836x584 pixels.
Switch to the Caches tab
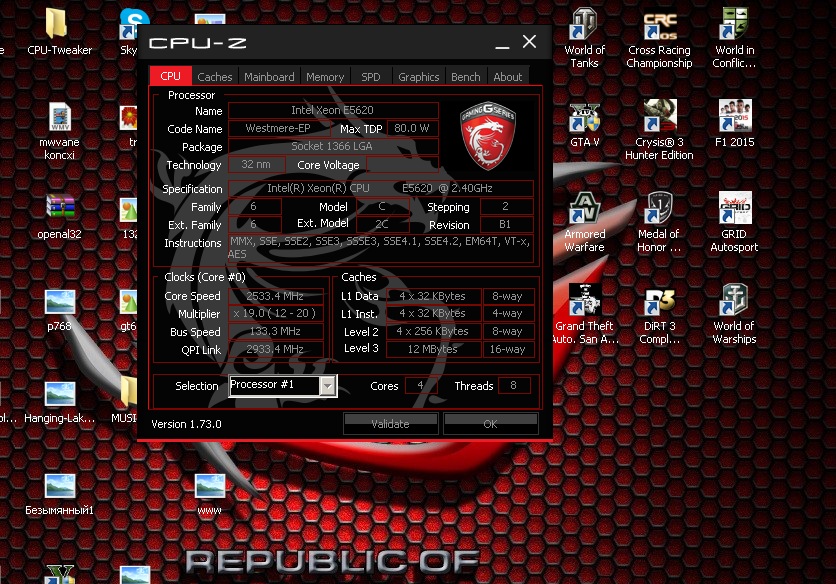click(214, 77)
